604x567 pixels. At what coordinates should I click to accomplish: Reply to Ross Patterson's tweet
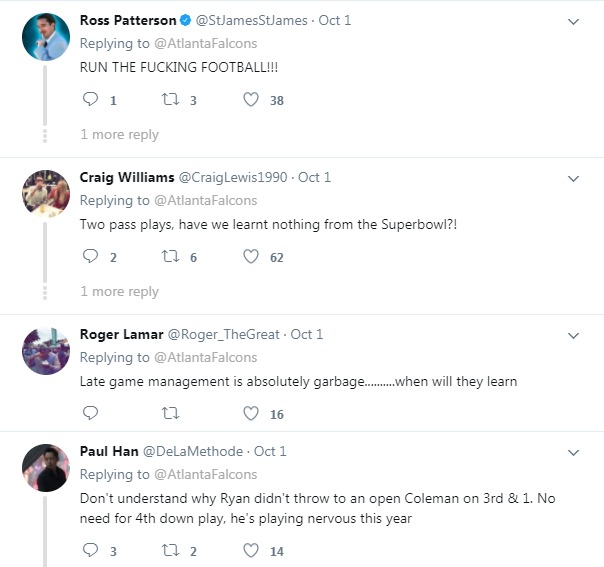pyautogui.click(x=90, y=100)
